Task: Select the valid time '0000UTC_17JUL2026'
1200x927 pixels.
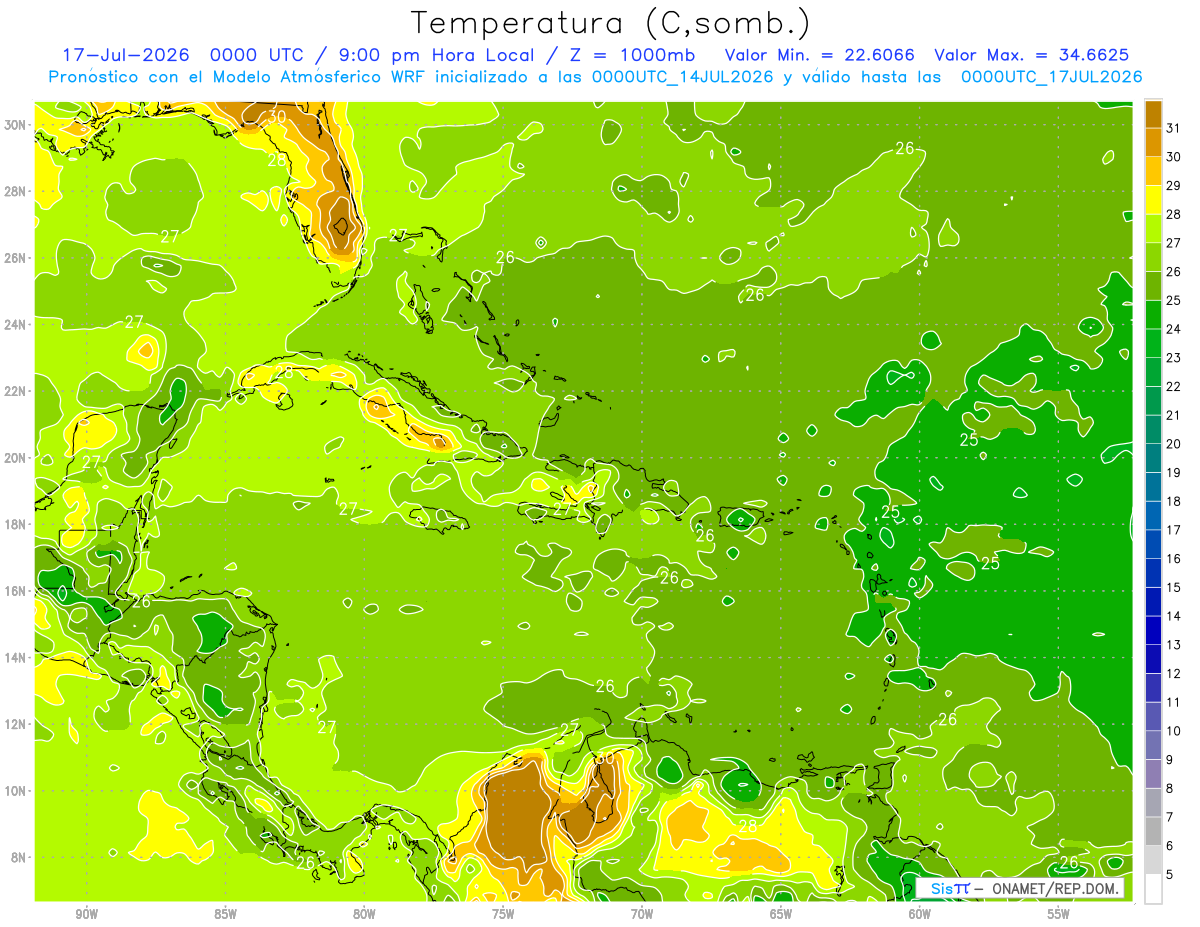Action: (x=1051, y=76)
